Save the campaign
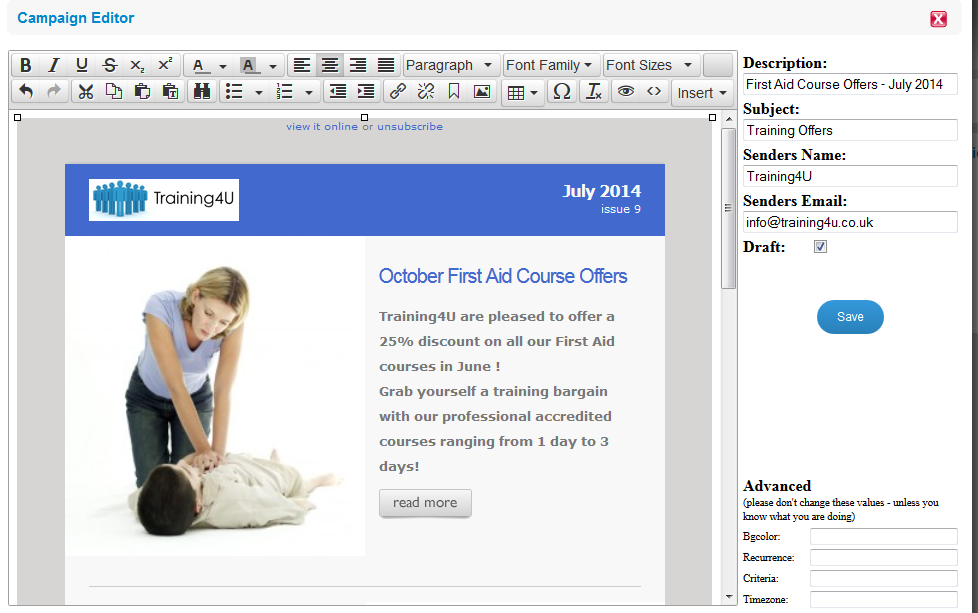This screenshot has width=978, height=613. 850,317
